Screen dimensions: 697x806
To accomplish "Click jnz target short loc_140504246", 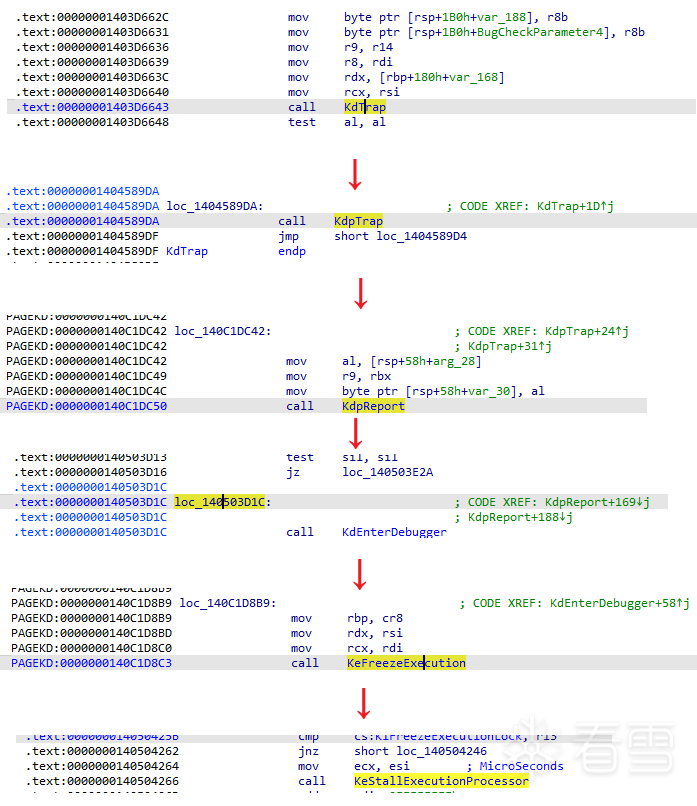I will point(420,751).
